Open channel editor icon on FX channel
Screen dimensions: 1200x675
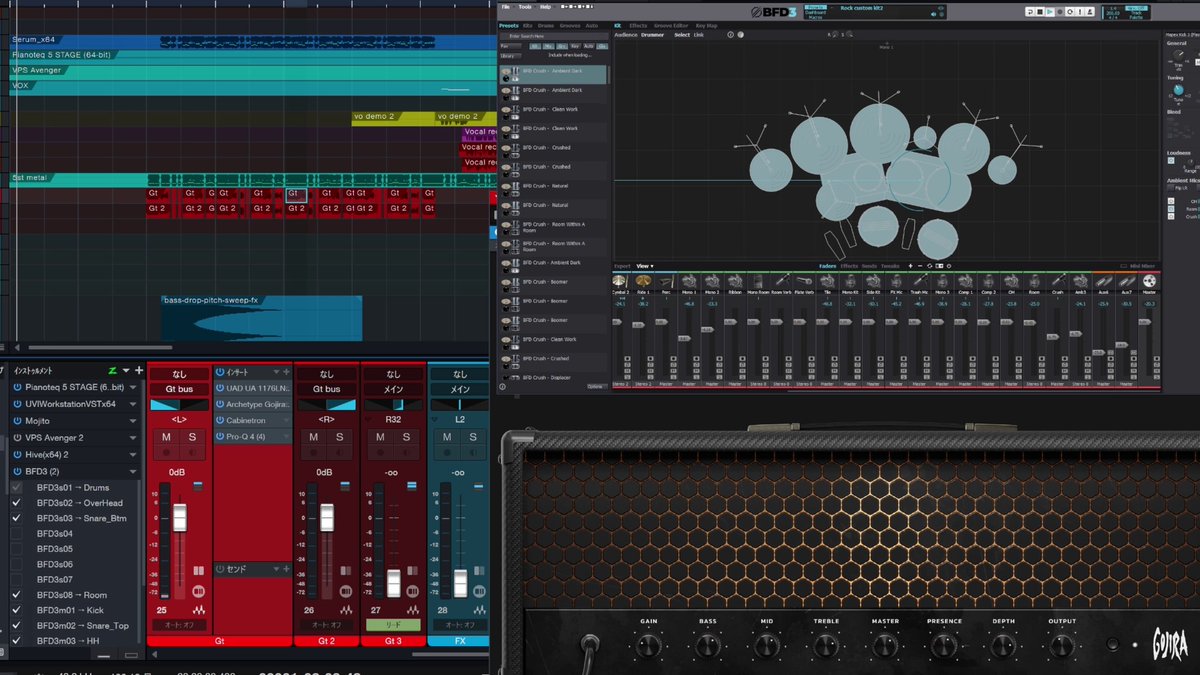(x=480, y=610)
